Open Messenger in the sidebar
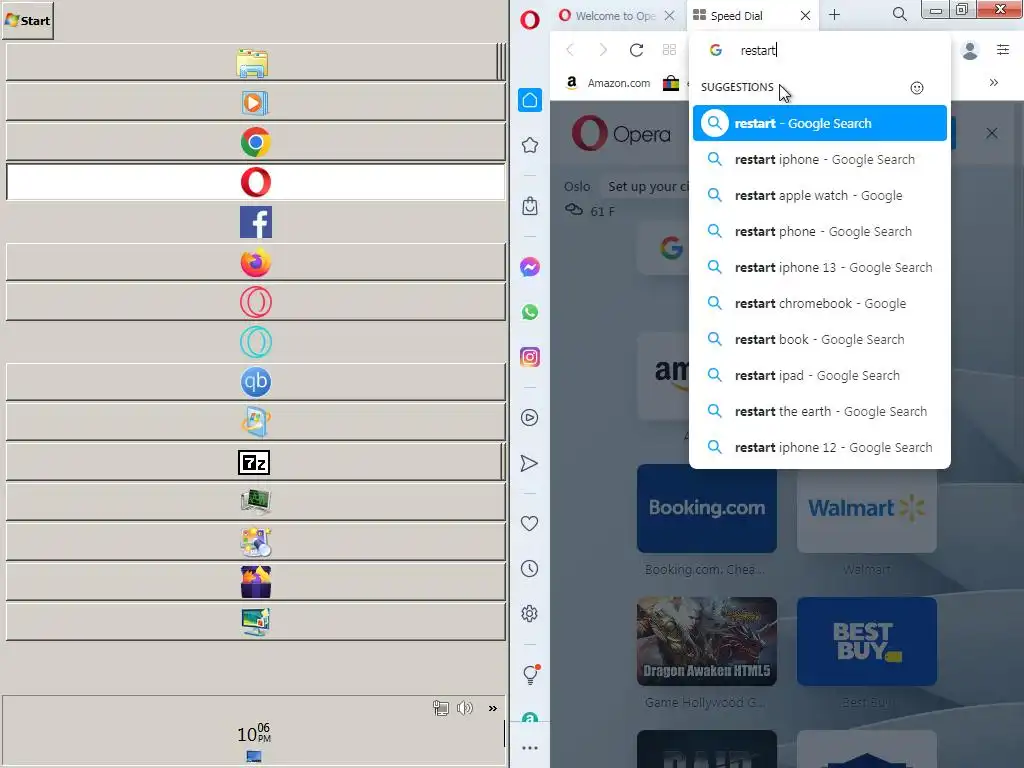 [x=530, y=266]
